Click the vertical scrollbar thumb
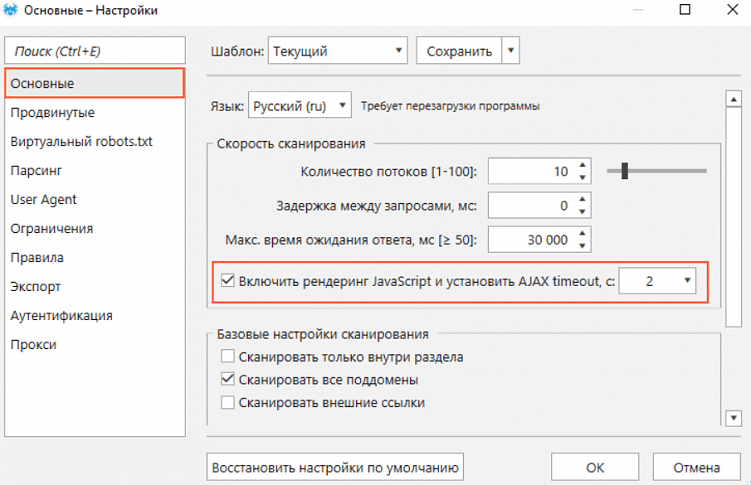Viewport: 751px width, 485px height. coord(733,217)
